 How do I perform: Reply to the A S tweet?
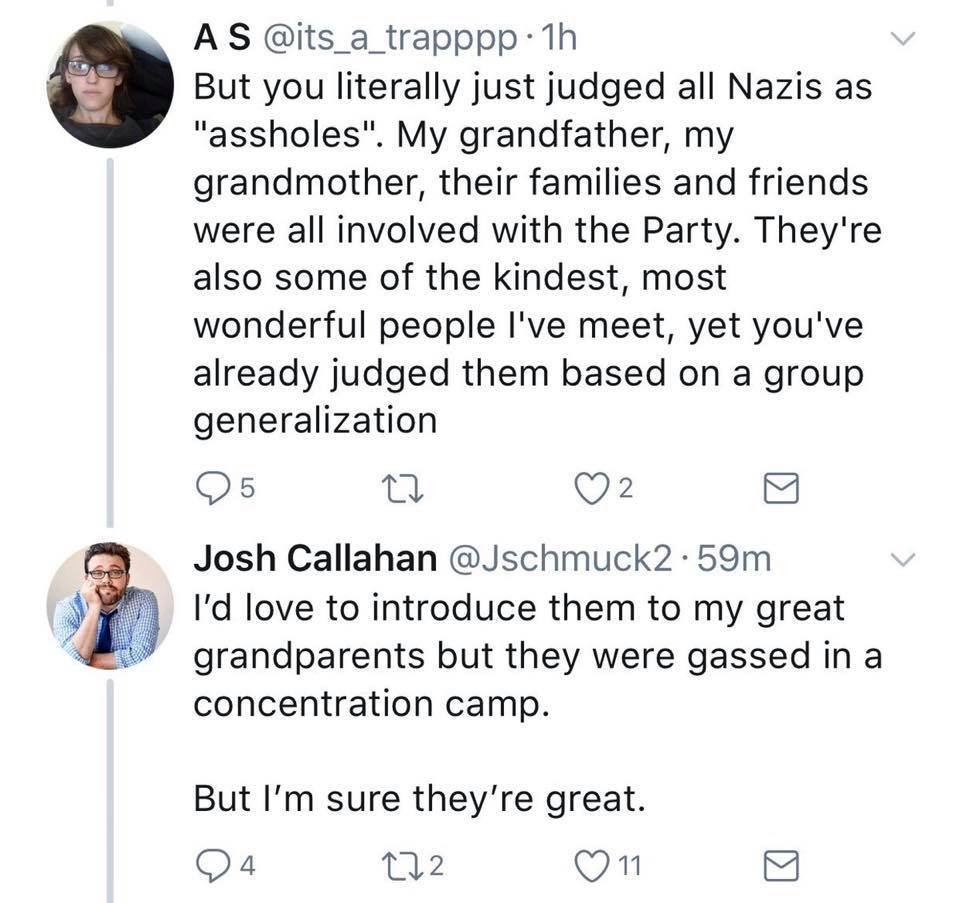[x=214, y=488]
